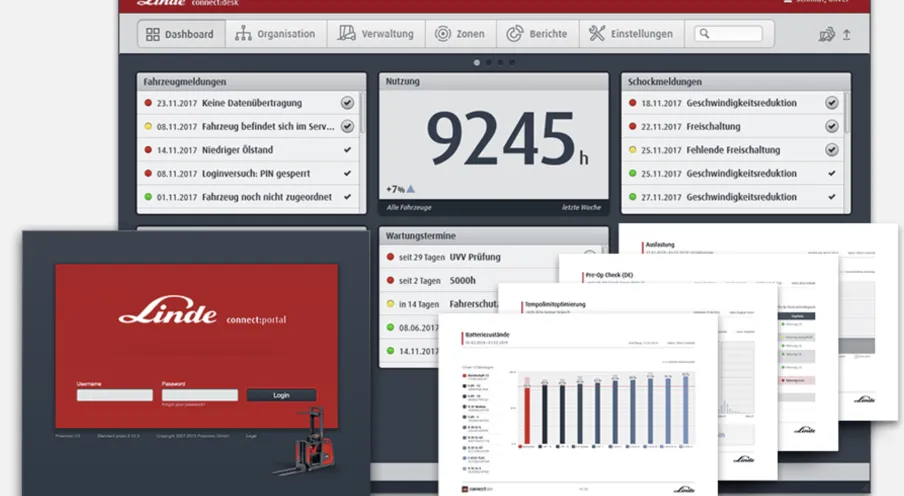This screenshot has height=496, width=904.
Task: Click the upload arrow icon
Action: point(846,35)
